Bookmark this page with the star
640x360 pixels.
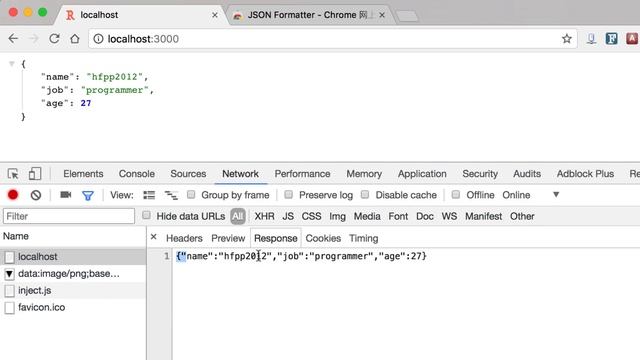567,39
